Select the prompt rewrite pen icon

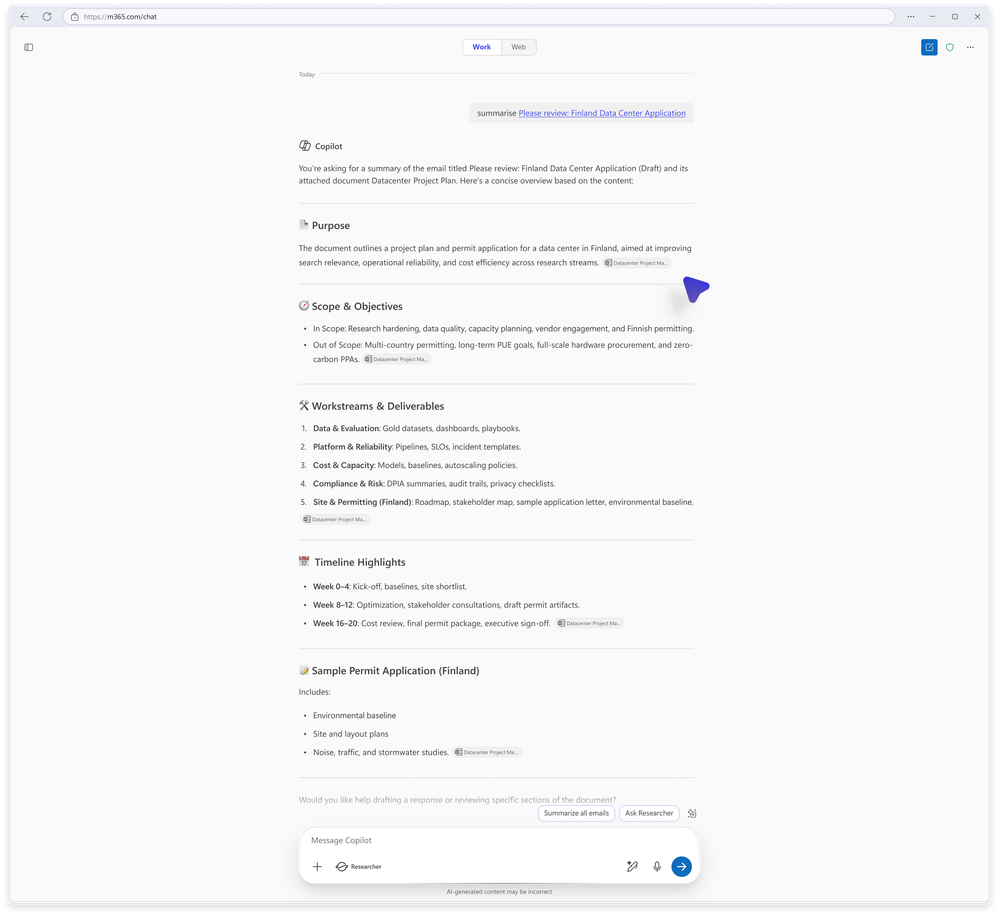631,866
